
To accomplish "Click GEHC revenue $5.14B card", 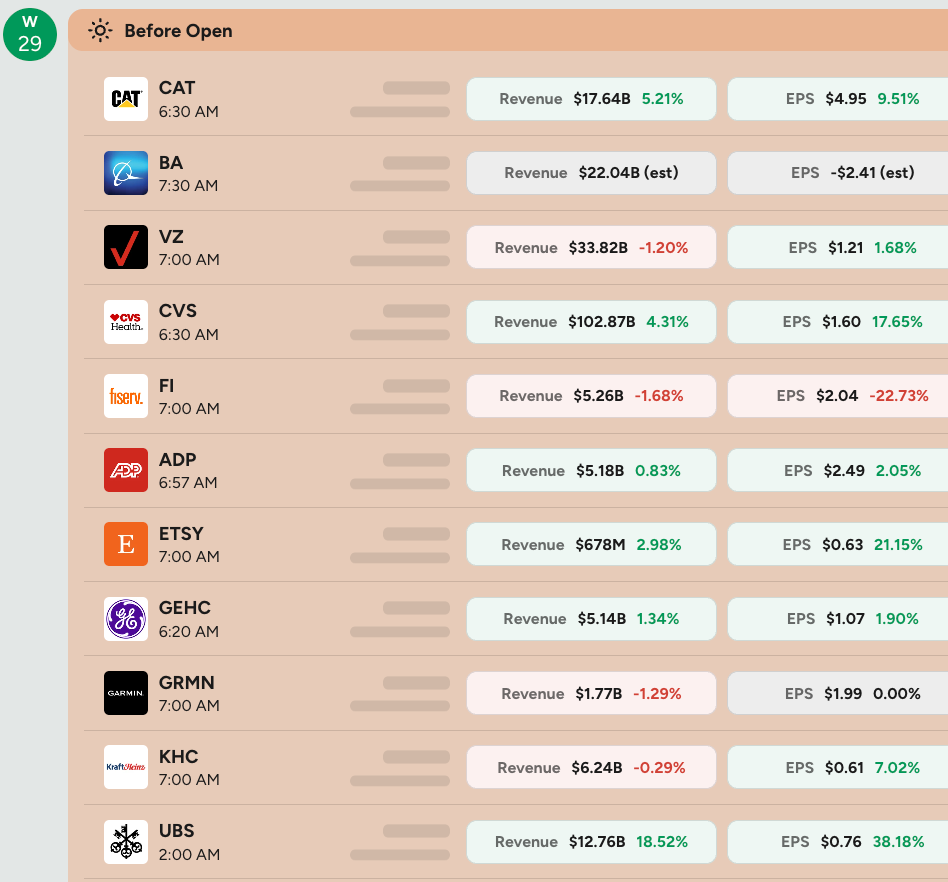I will tap(591, 619).
